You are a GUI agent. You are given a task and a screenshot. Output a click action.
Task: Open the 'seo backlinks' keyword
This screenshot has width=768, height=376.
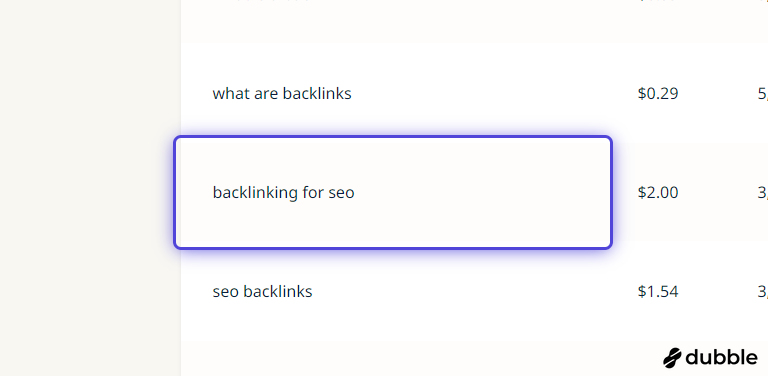[262, 291]
